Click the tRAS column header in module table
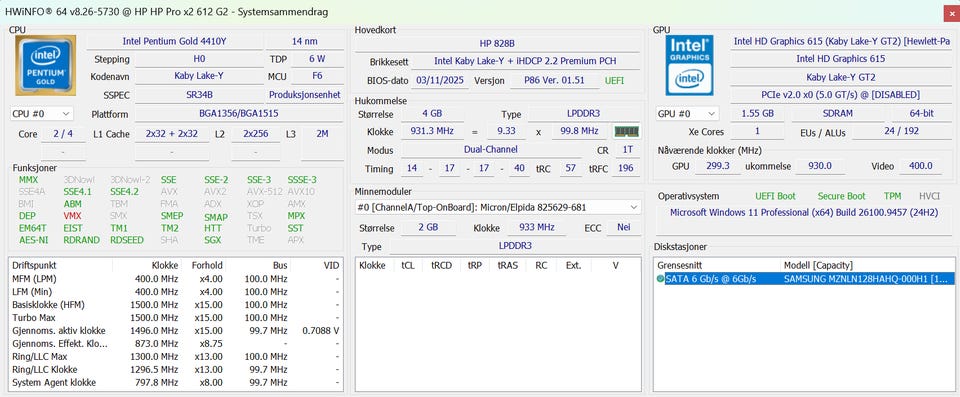960x397 pixels. pyautogui.click(x=508, y=265)
